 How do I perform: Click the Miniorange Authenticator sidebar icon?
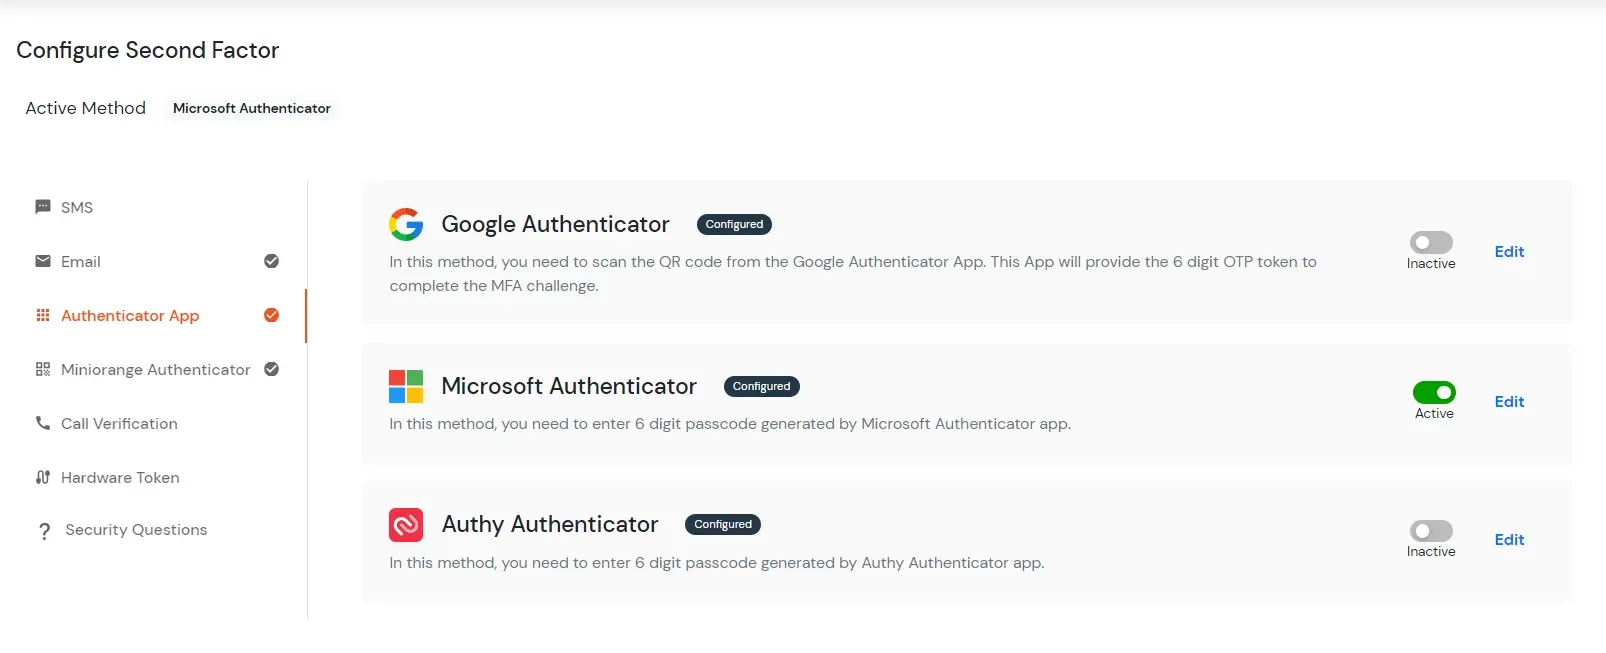(x=42, y=369)
